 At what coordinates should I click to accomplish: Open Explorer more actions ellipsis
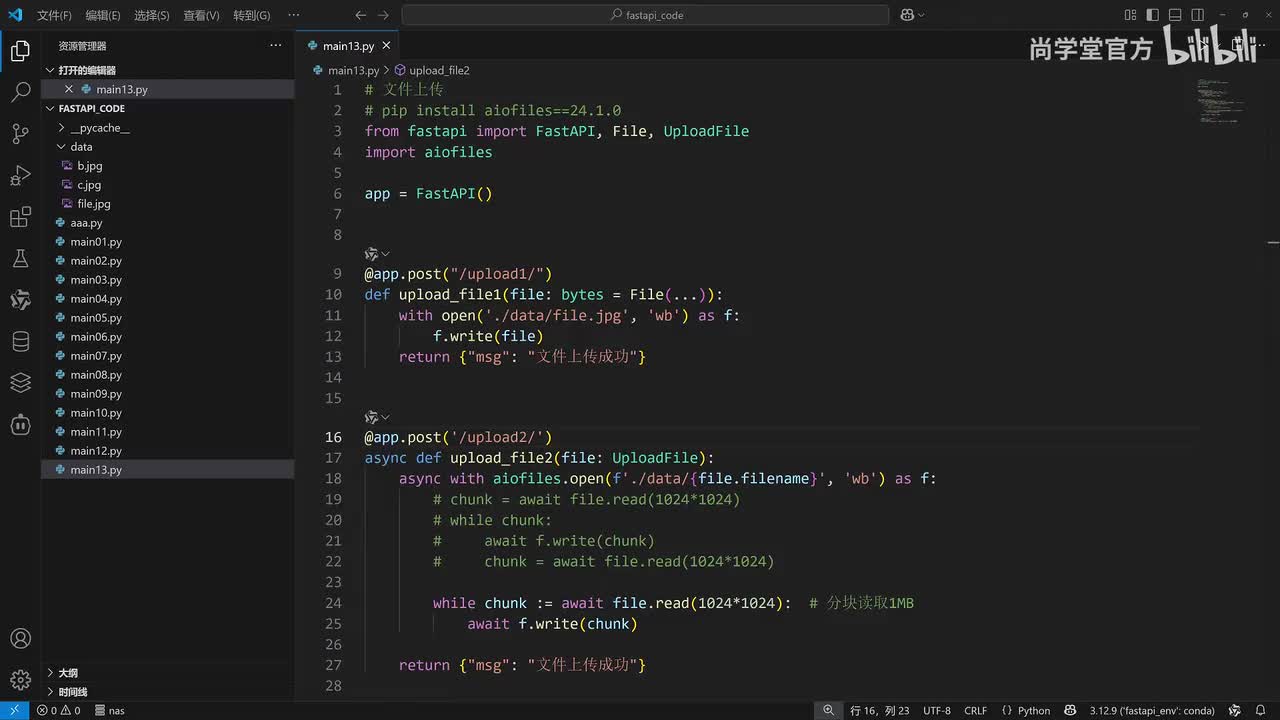(x=276, y=46)
